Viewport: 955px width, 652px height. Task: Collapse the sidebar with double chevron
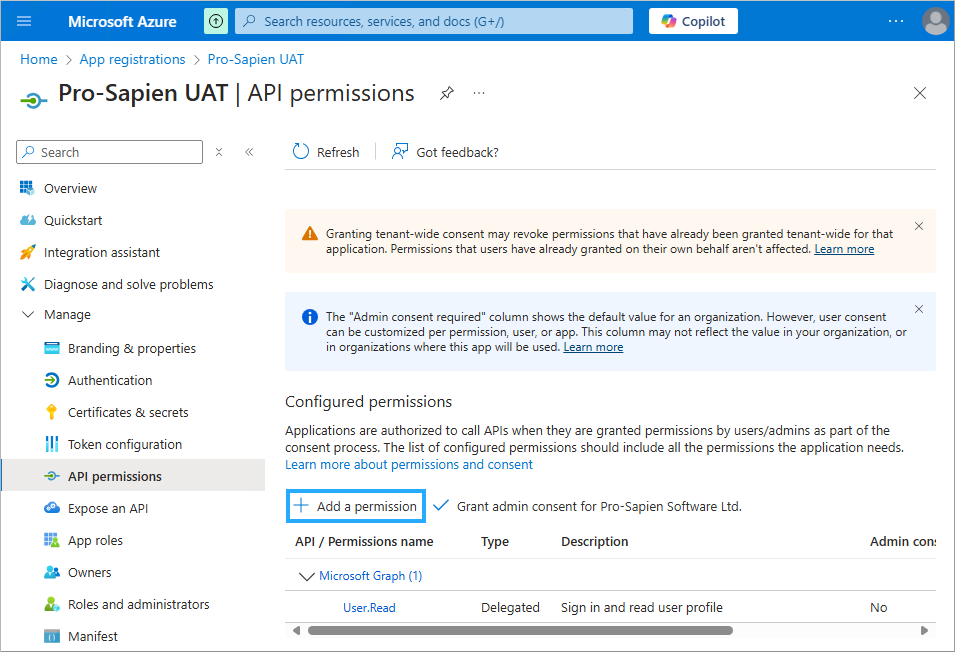pos(249,152)
